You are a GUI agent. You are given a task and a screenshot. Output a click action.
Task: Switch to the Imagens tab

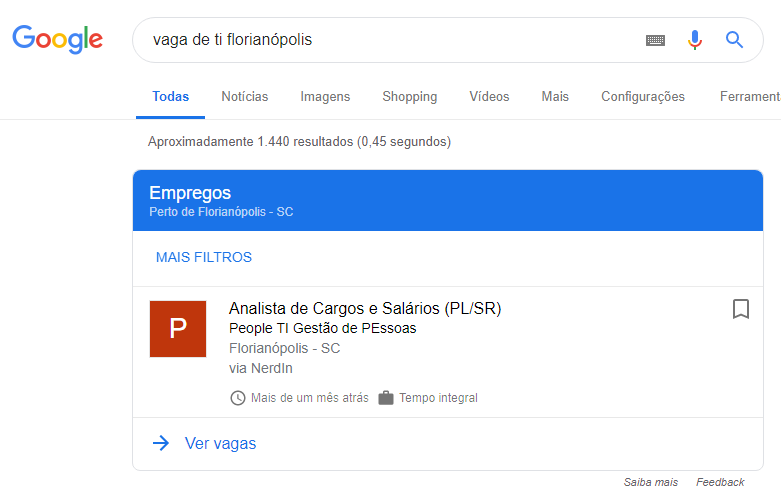325,97
